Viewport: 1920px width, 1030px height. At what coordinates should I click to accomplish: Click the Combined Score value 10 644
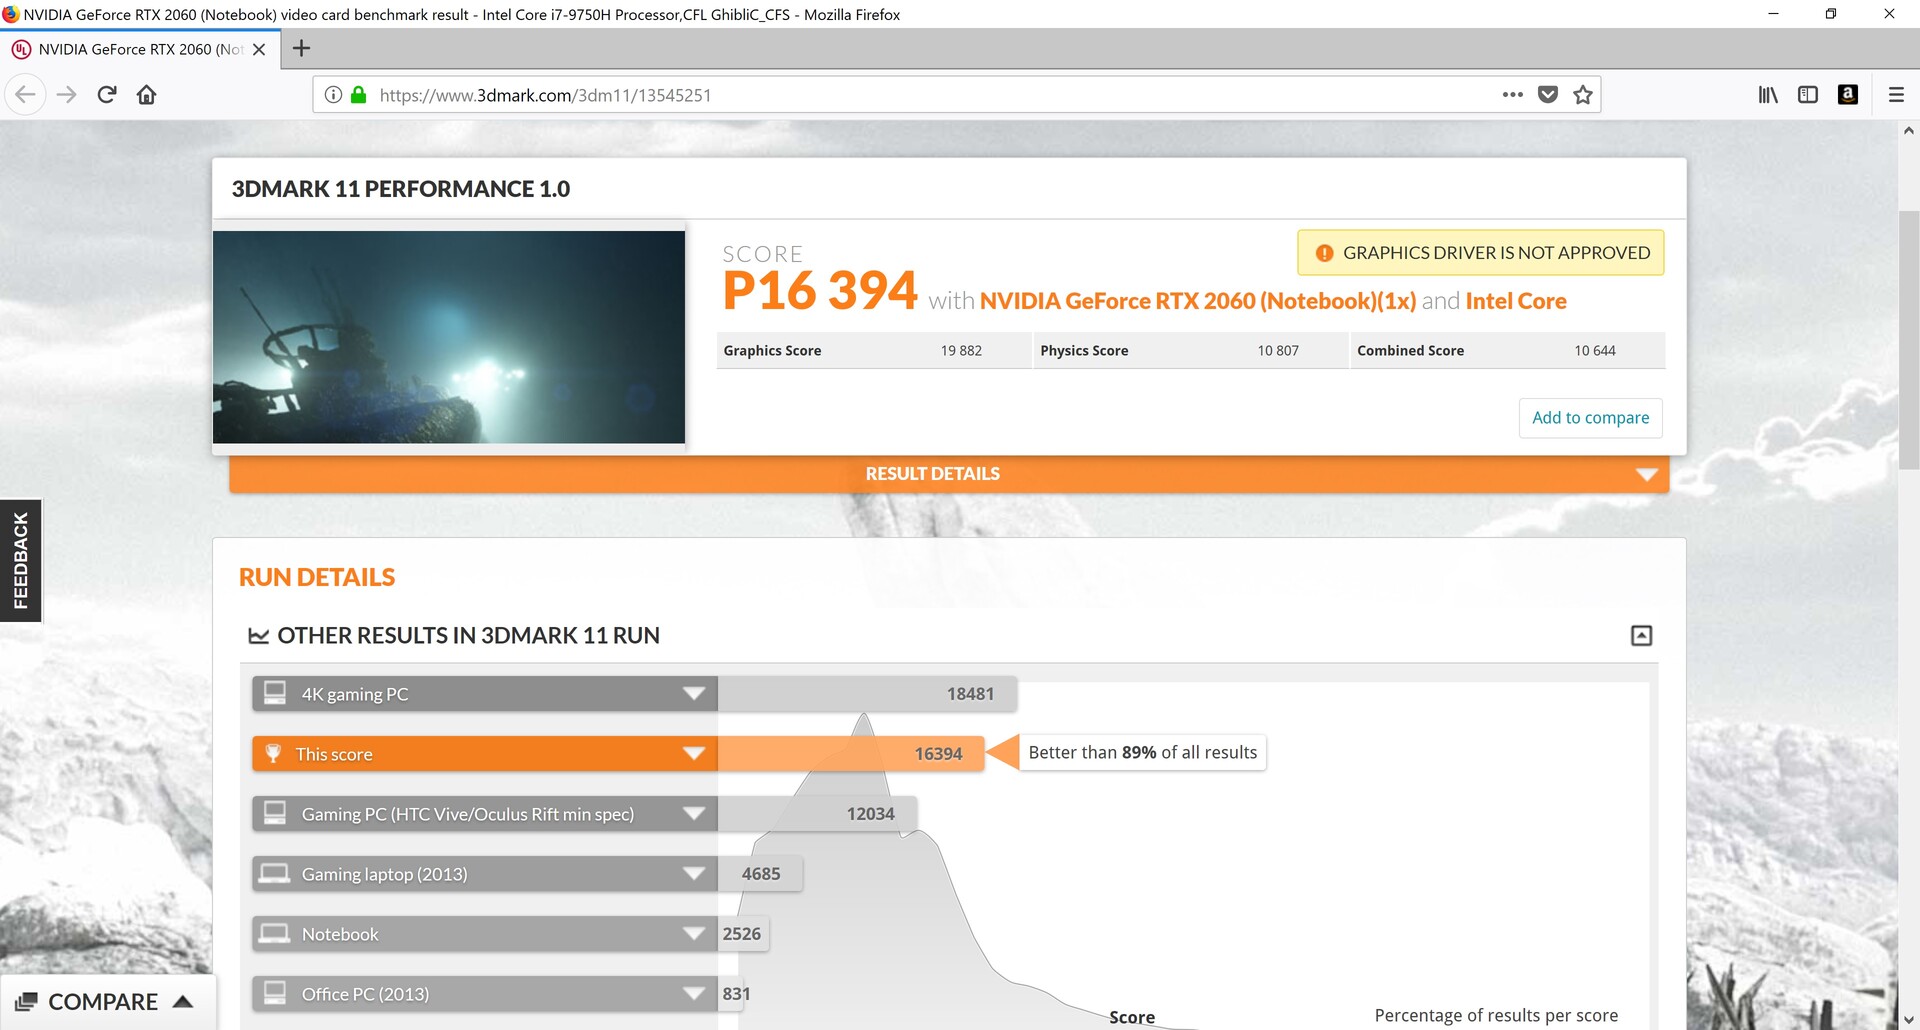pyautogui.click(x=1595, y=351)
